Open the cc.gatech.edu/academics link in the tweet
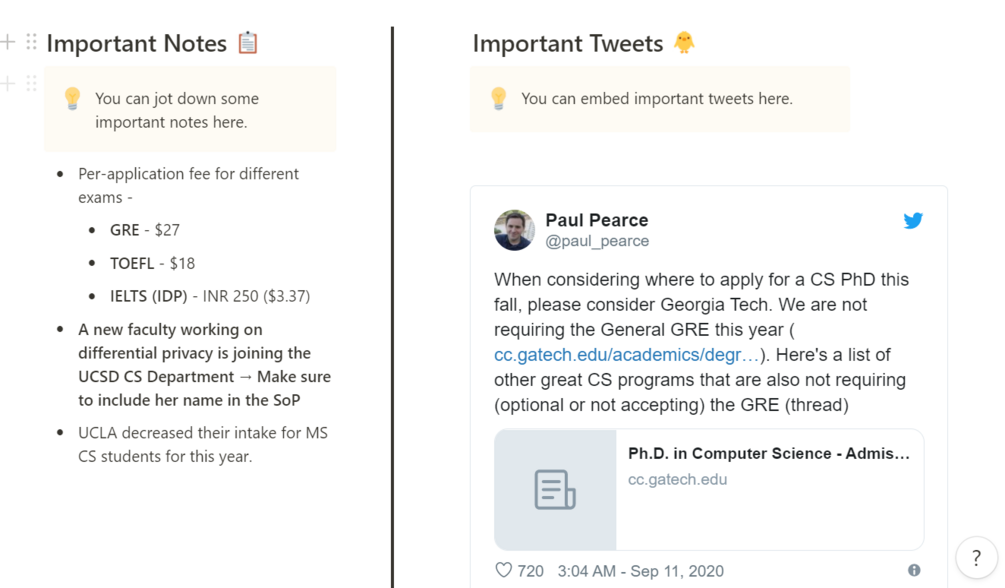 (626, 355)
